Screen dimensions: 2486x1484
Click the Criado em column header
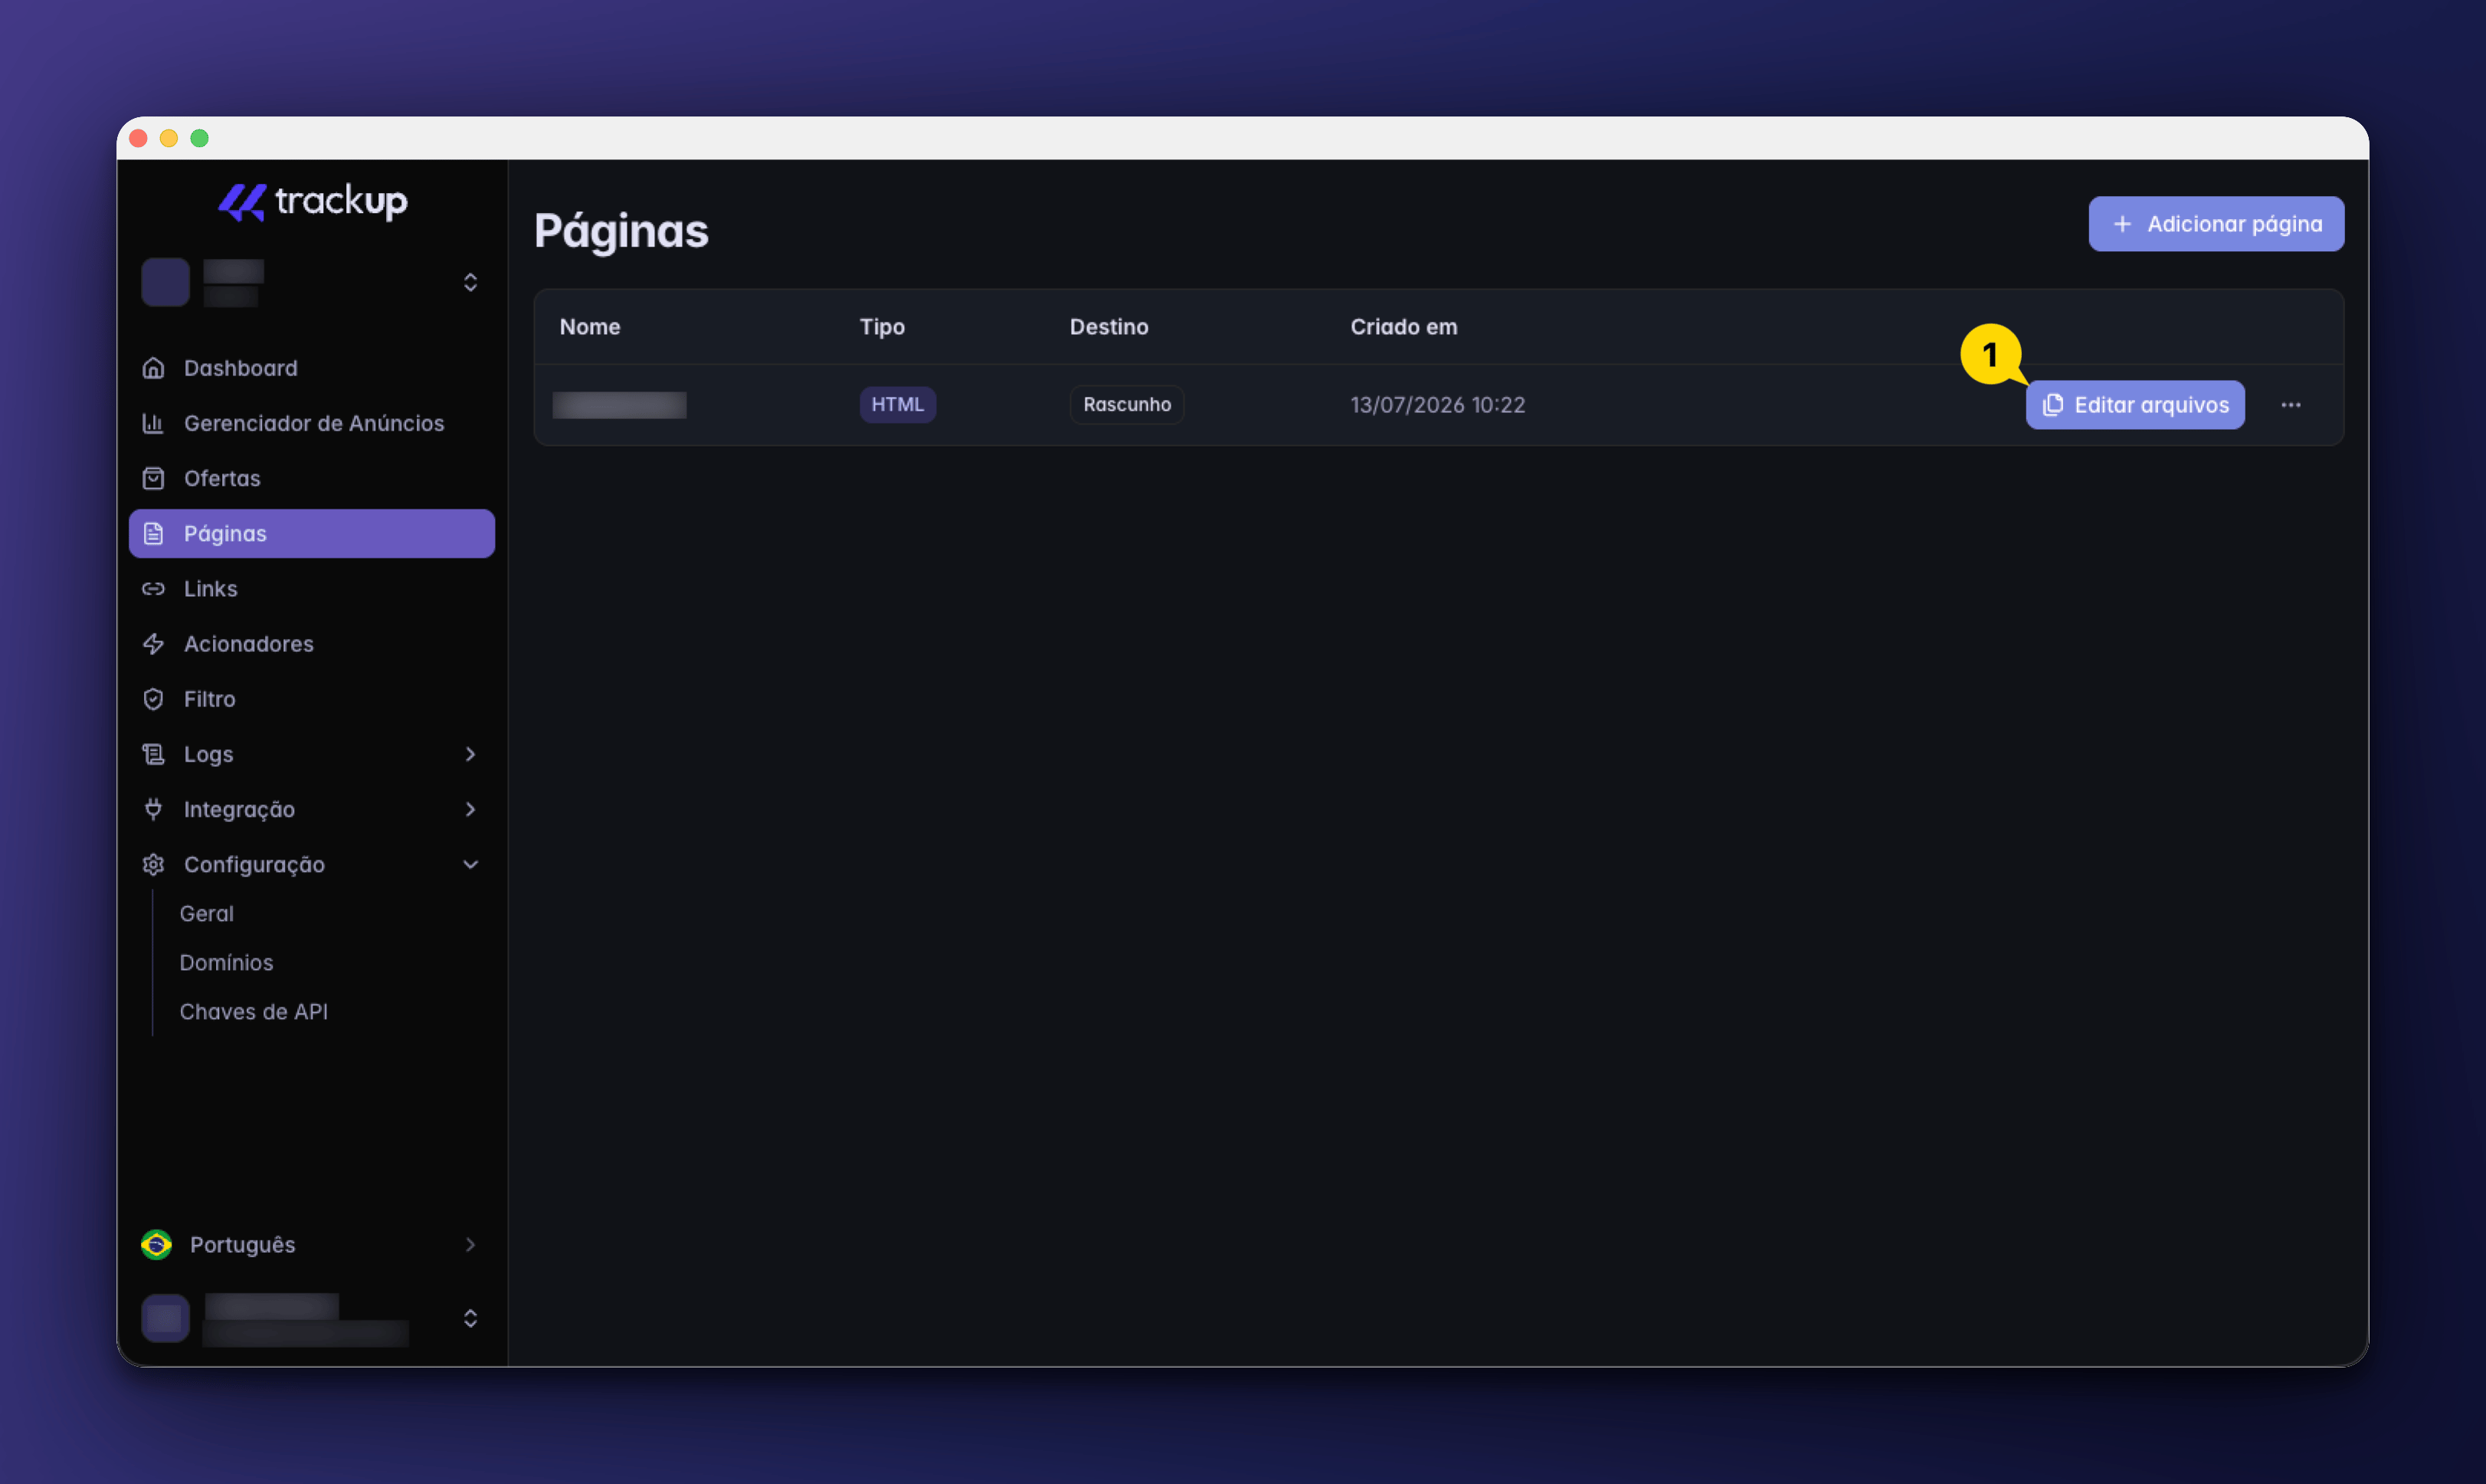1403,327
